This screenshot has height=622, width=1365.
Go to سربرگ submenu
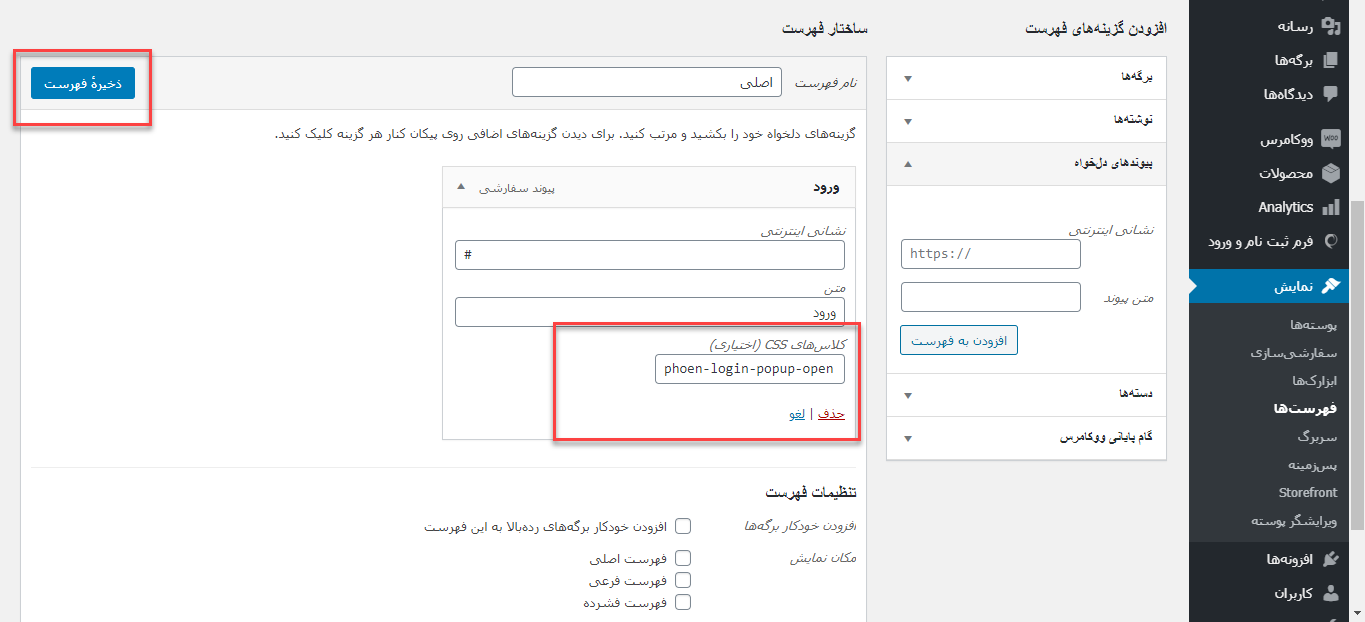point(1318,437)
